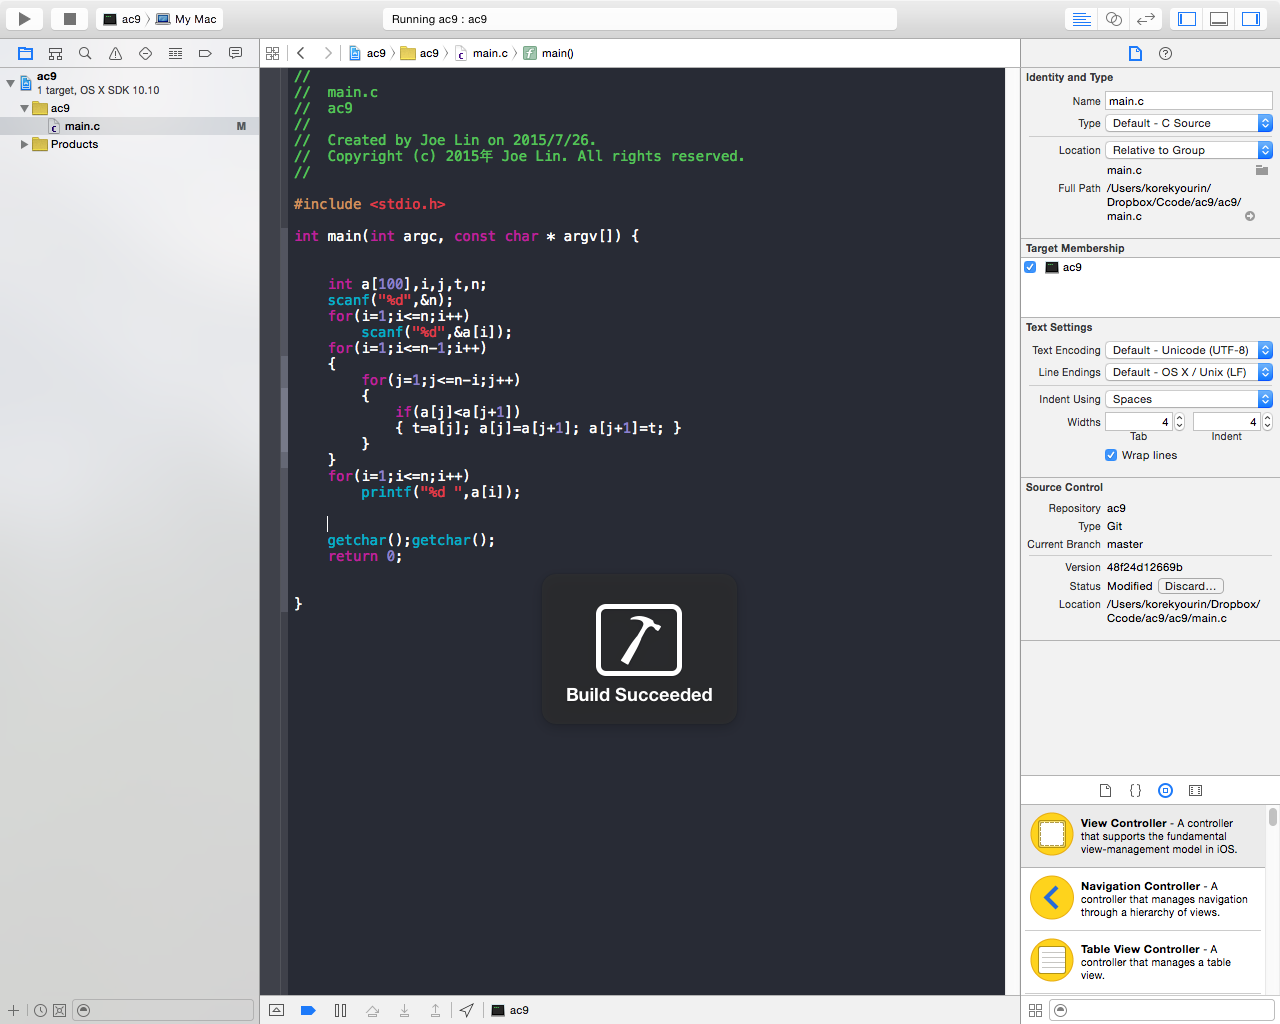
Task: Click the navigator filter field
Action: pyautogui.click(x=164, y=1010)
